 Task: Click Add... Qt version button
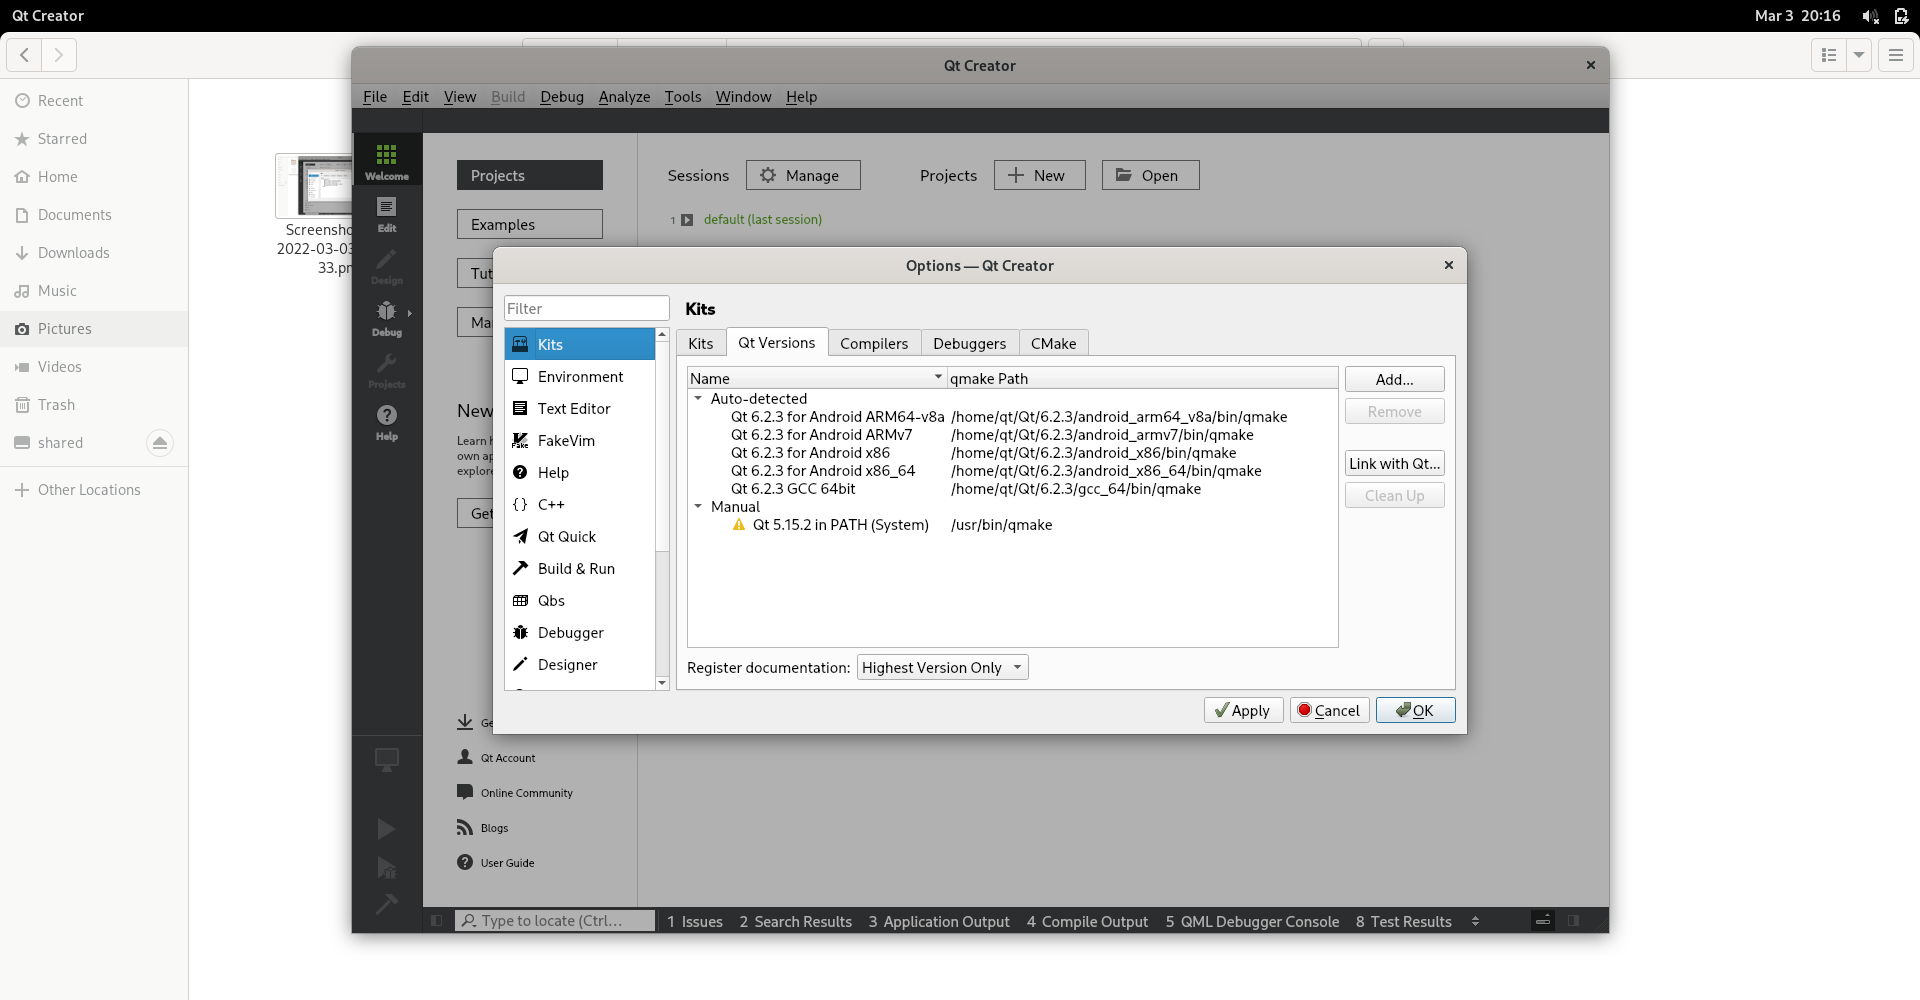tap(1394, 379)
